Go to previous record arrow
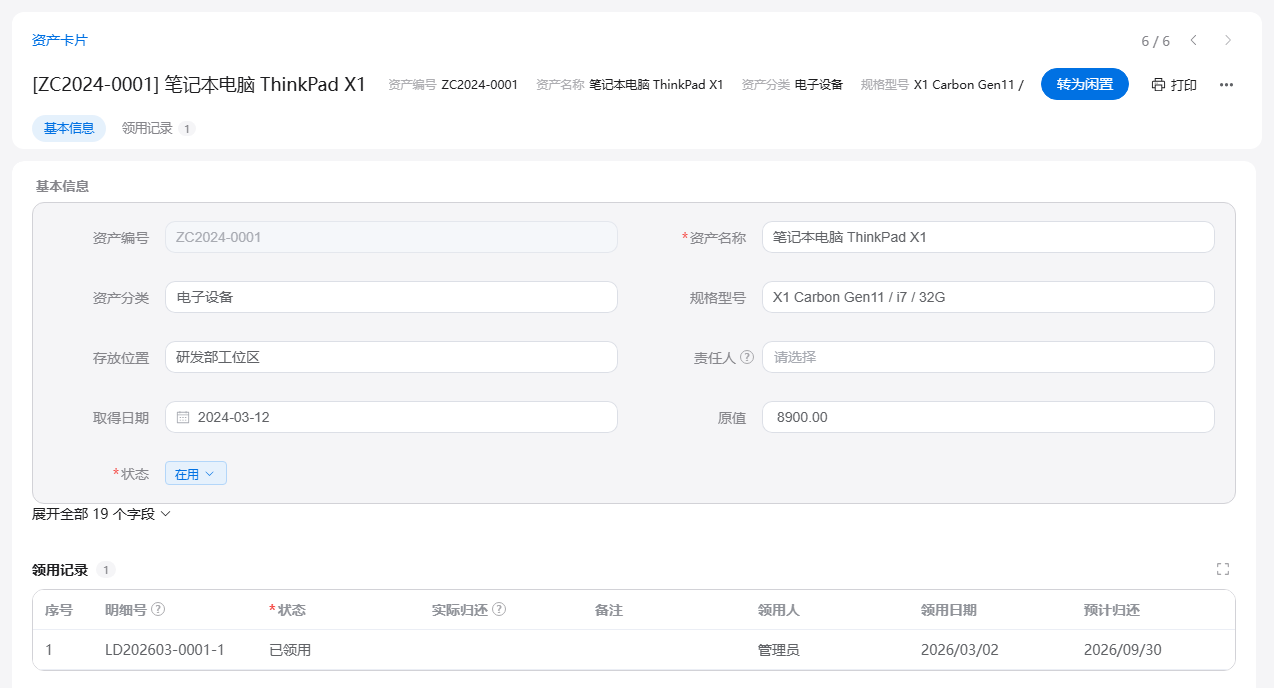Image resolution: width=1274 pixels, height=688 pixels. tap(1193, 40)
